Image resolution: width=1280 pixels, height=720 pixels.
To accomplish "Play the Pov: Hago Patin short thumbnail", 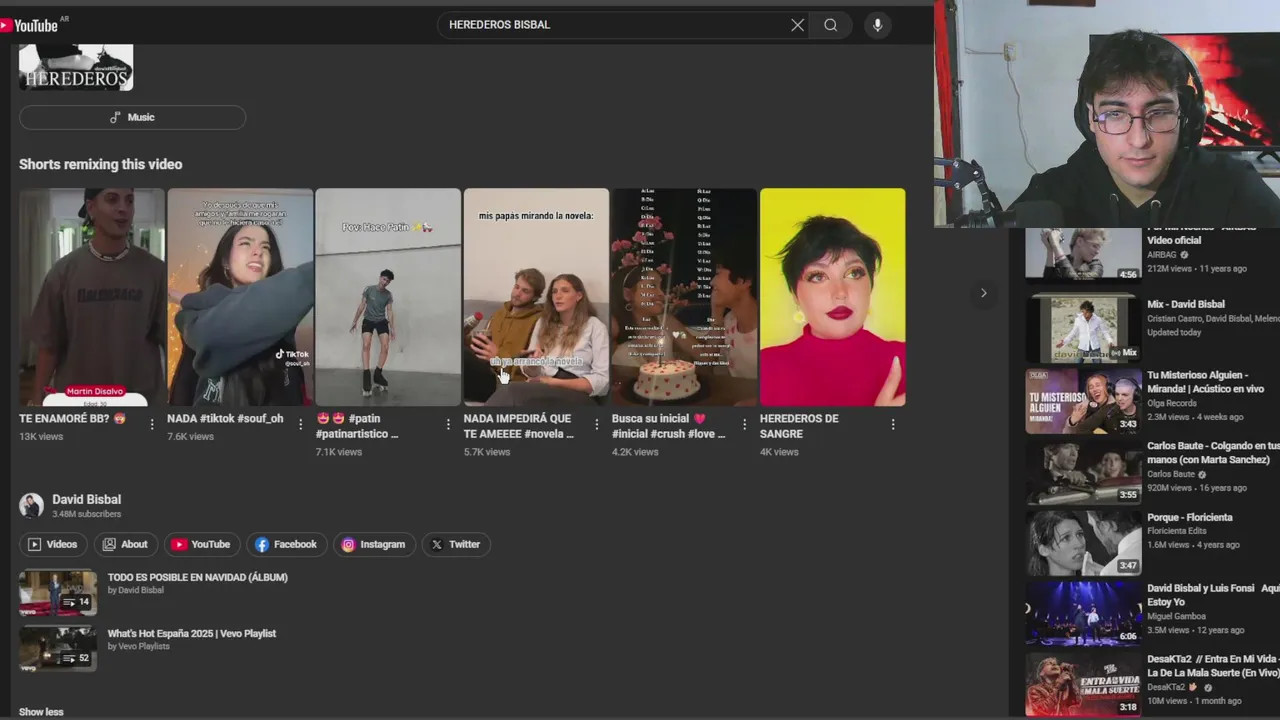I will click(x=388, y=297).
